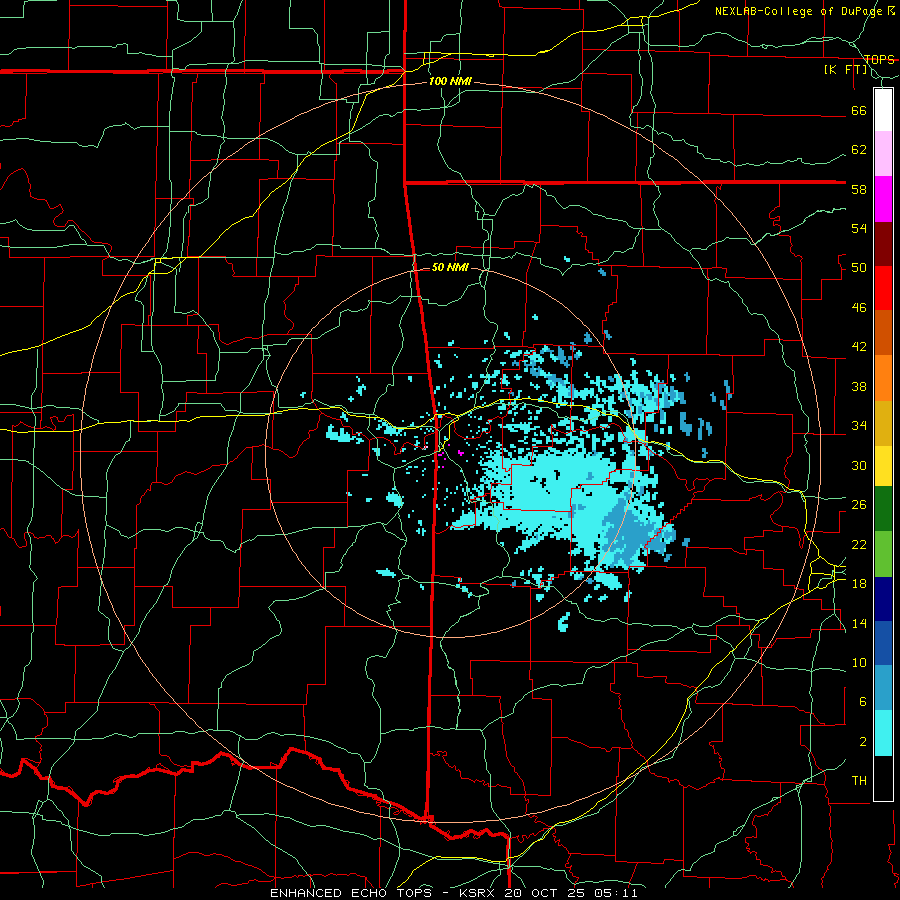Click the legend value '50'

859,268
